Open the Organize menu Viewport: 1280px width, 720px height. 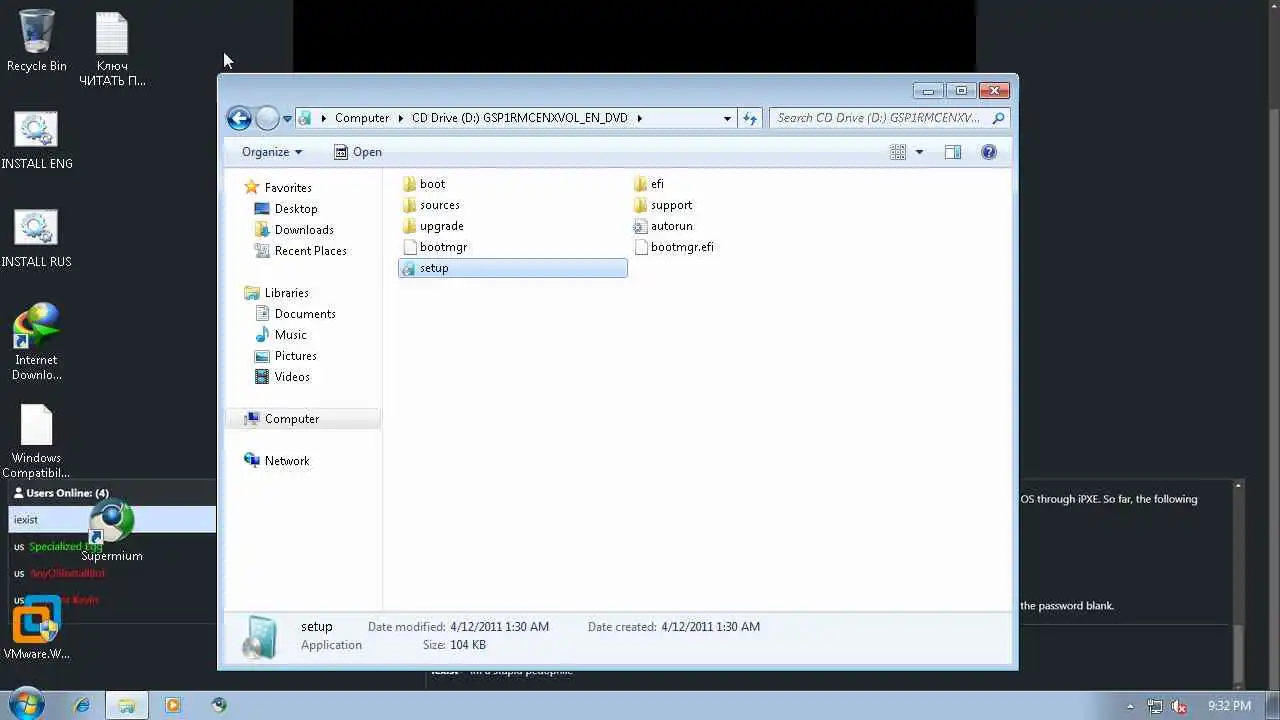[x=272, y=152]
